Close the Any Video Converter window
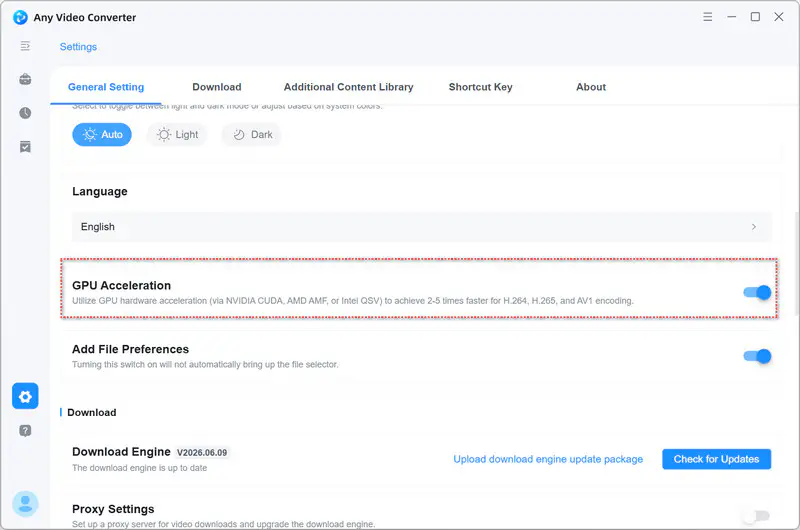The width and height of the screenshot is (800, 530). (779, 17)
